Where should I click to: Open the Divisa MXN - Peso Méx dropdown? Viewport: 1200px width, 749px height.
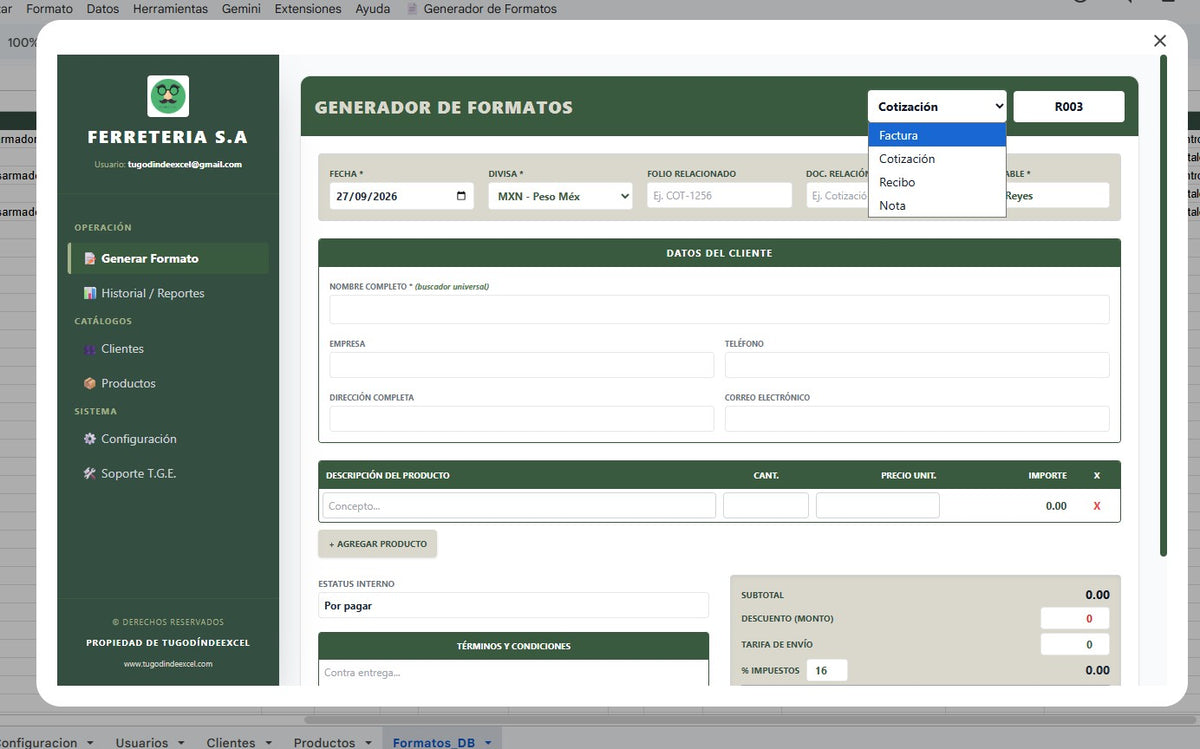click(x=561, y=196)
